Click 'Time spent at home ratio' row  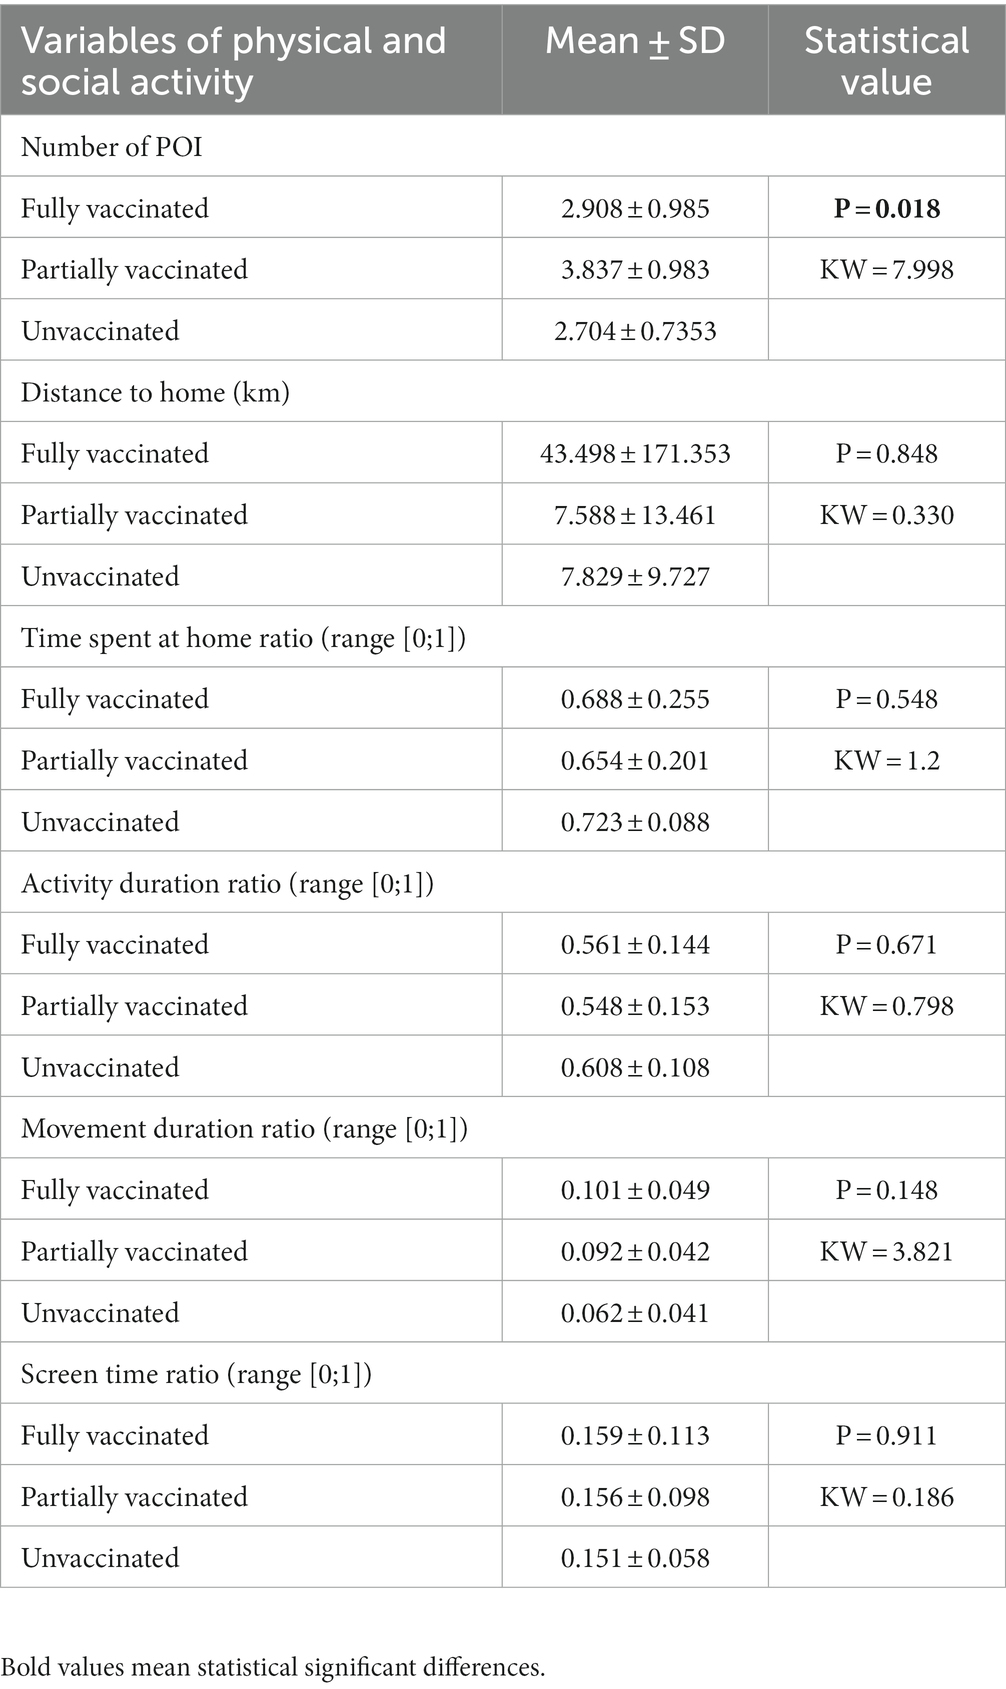click(x=503, y=638)
